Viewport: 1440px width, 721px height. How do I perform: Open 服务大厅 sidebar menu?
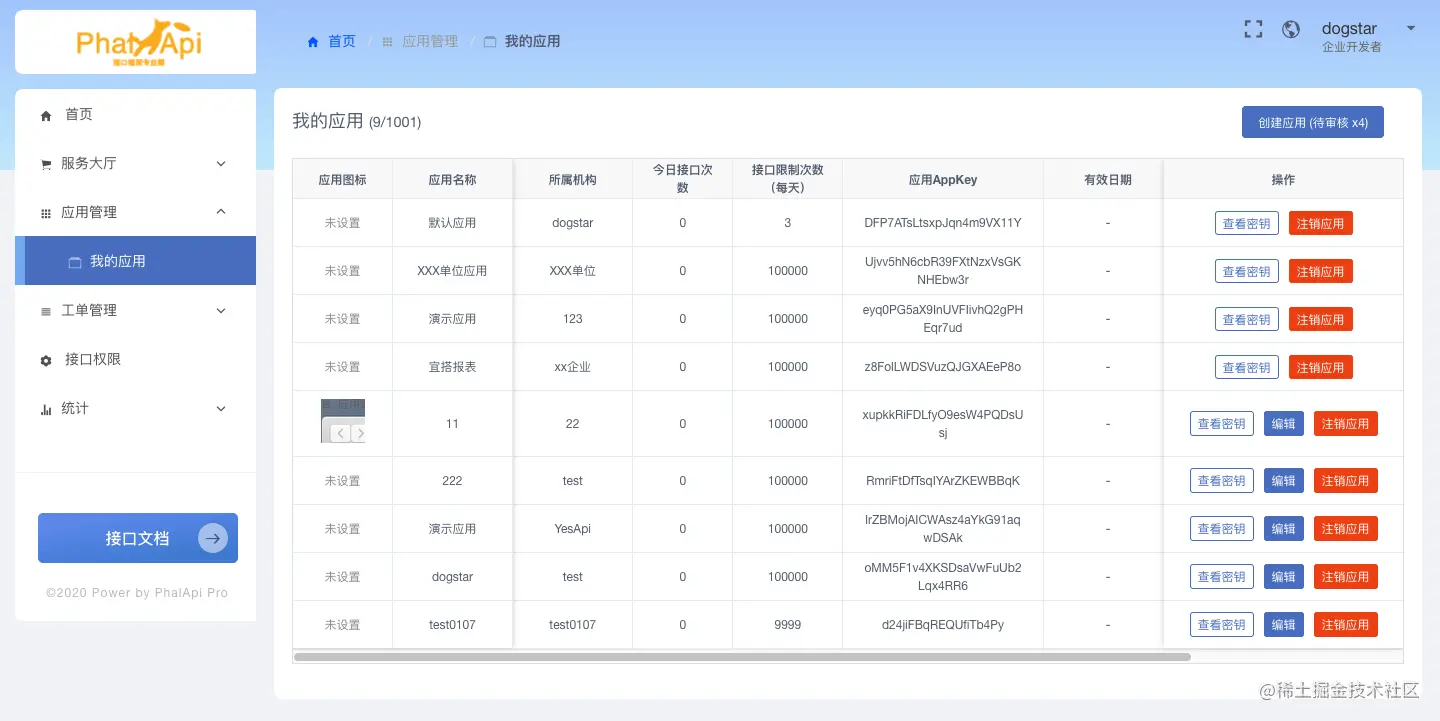[x=135, y=163]
